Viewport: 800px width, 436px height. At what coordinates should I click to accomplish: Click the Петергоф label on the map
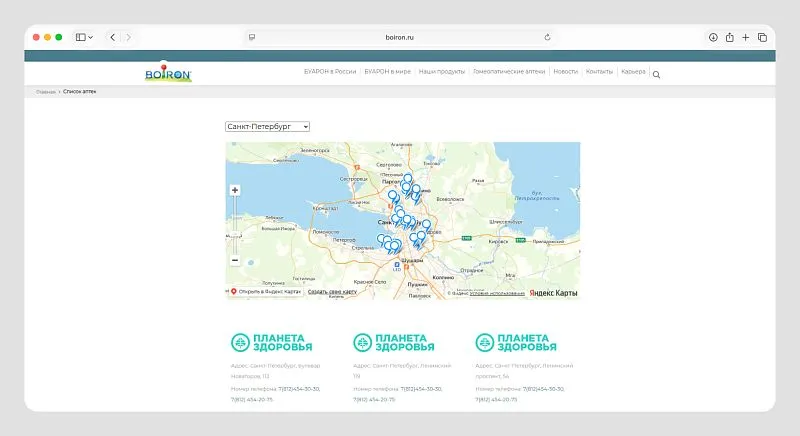click(x=344, y=240)
